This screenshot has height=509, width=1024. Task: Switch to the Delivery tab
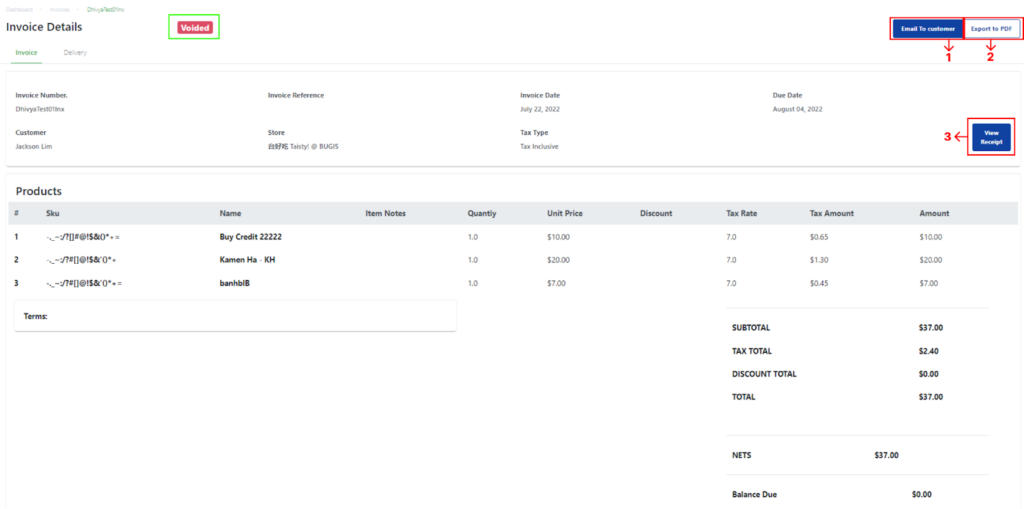point(75,52)
